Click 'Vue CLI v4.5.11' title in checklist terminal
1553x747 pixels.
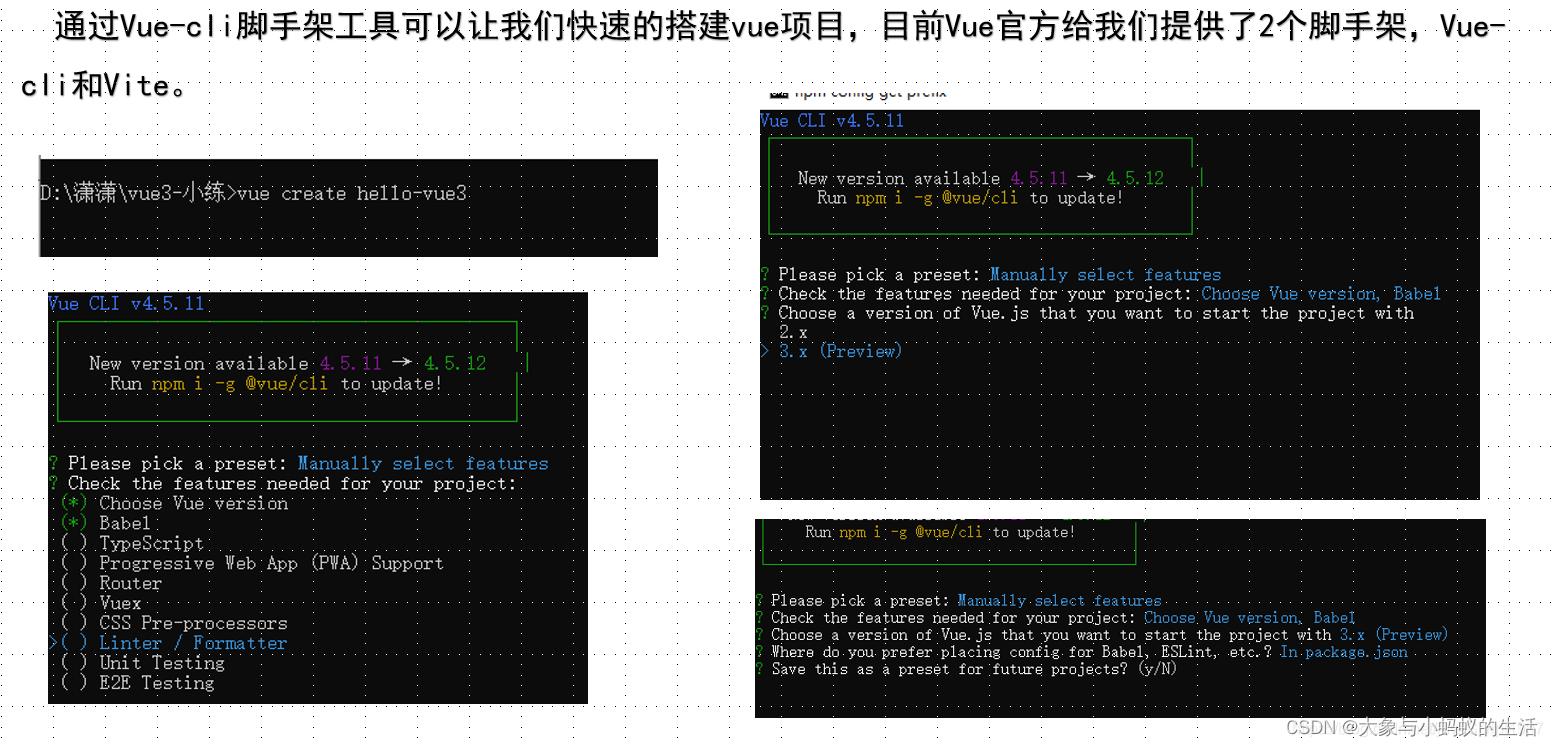pos(126,303)
